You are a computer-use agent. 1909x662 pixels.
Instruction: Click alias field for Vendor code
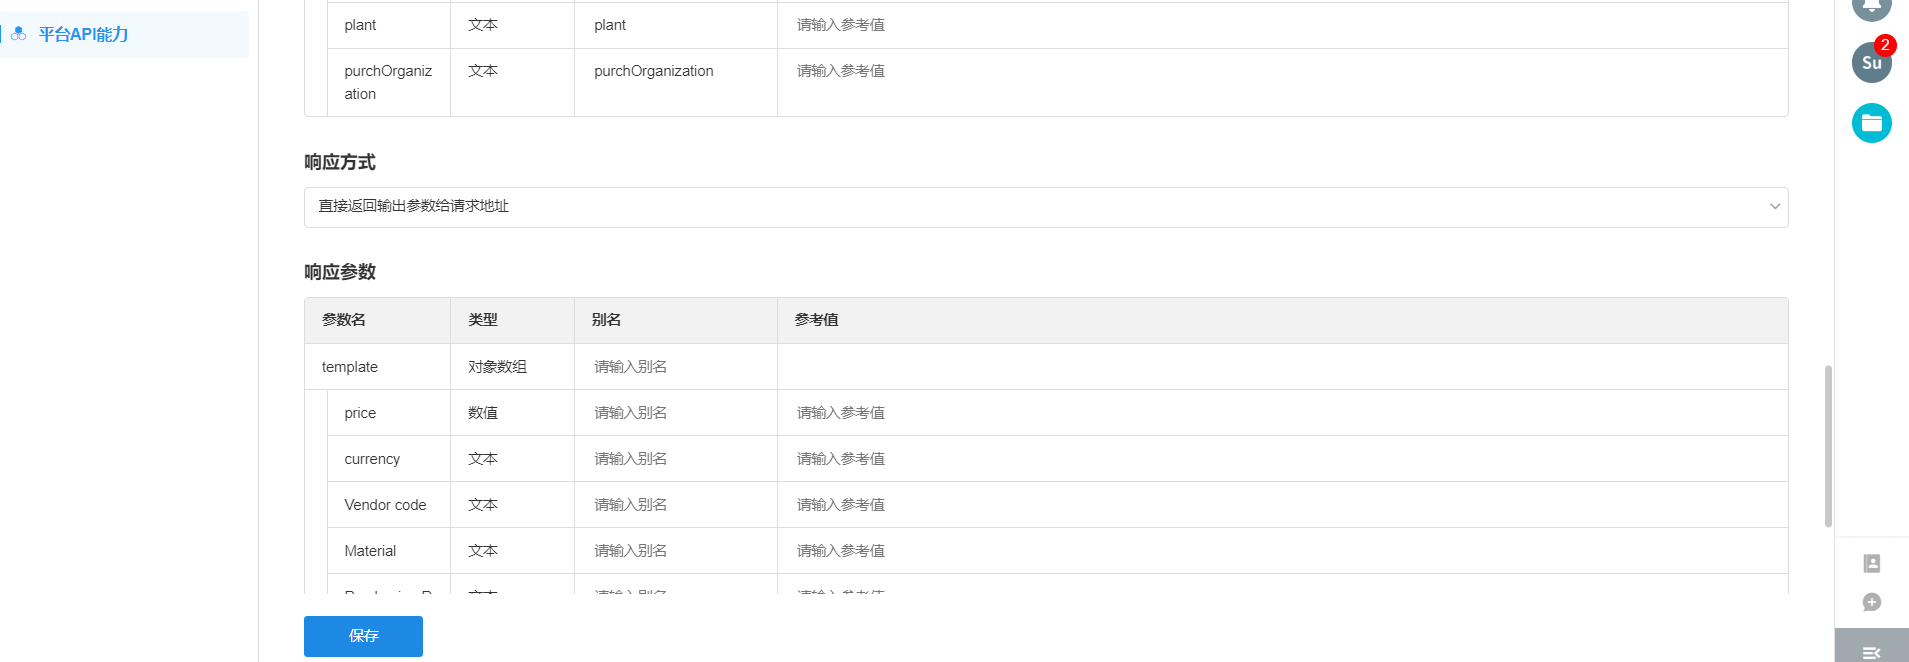[x=675, y=505]
